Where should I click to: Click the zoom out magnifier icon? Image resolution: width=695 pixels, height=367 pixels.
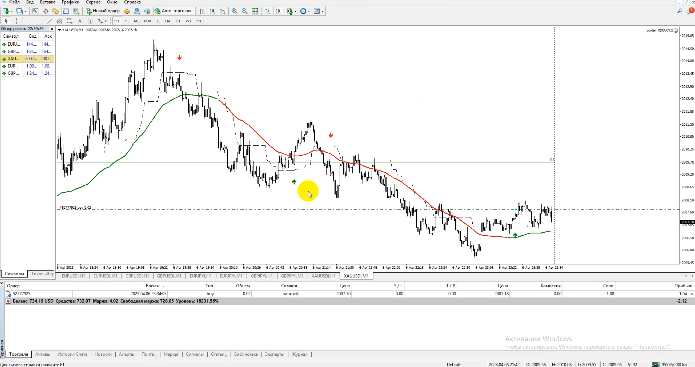pyautogui.click(x=245, y=11)
